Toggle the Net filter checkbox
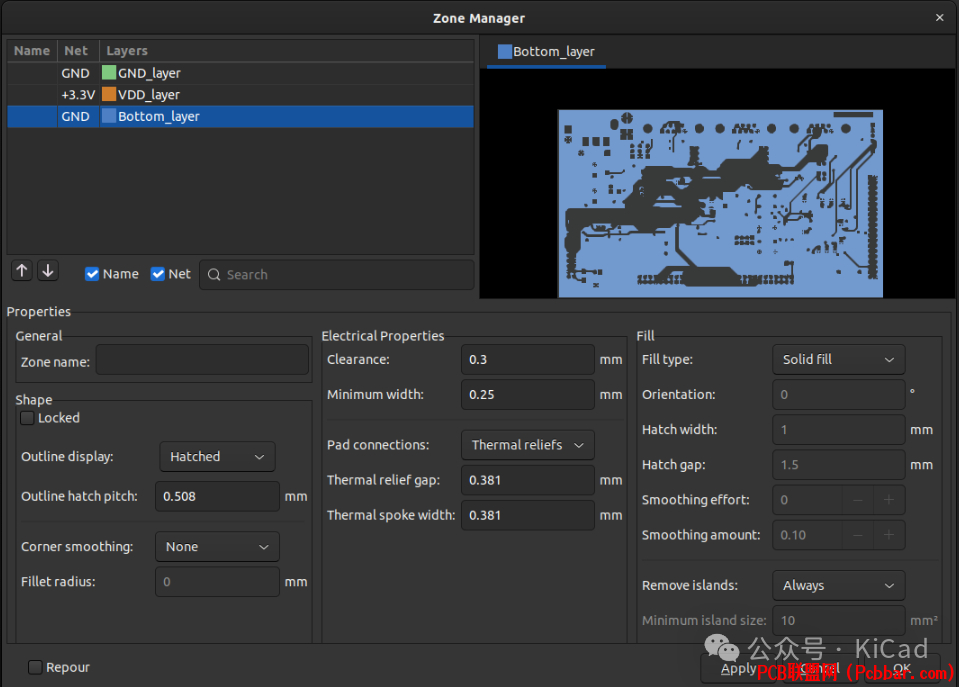The image size is (959, 687). pyautogui.click(x=158, y=274)
